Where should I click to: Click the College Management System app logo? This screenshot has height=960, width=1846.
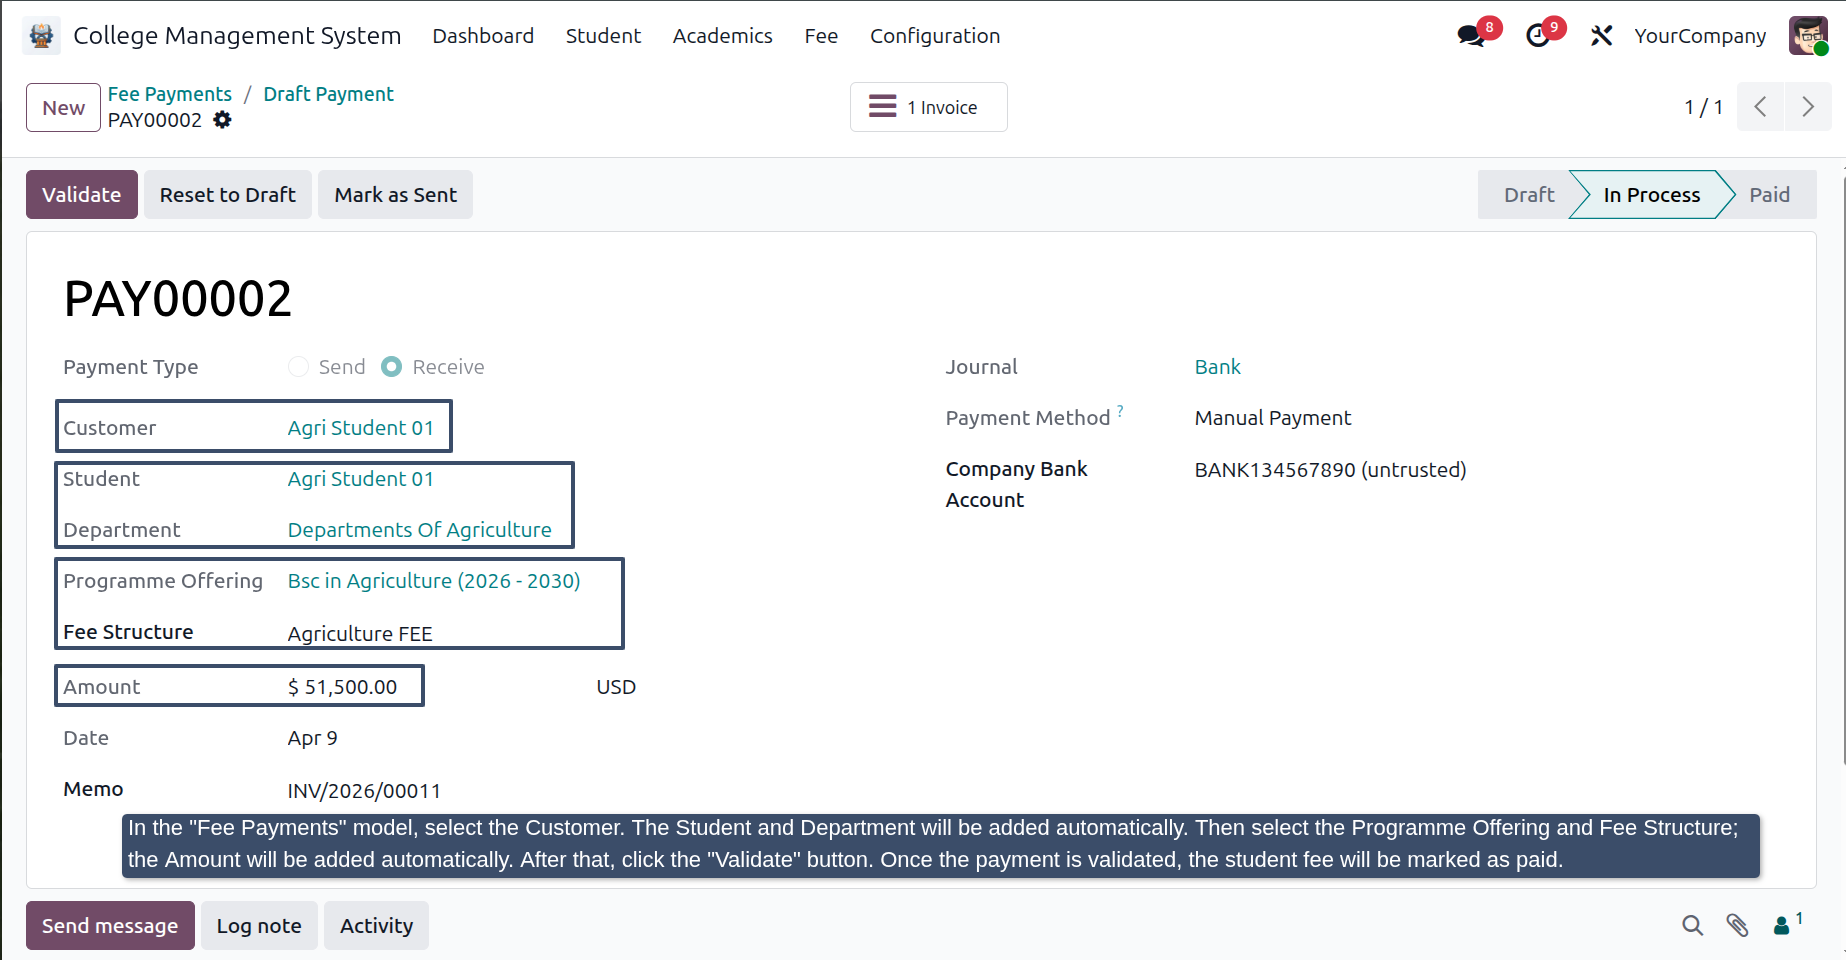[x=41, y=36]
